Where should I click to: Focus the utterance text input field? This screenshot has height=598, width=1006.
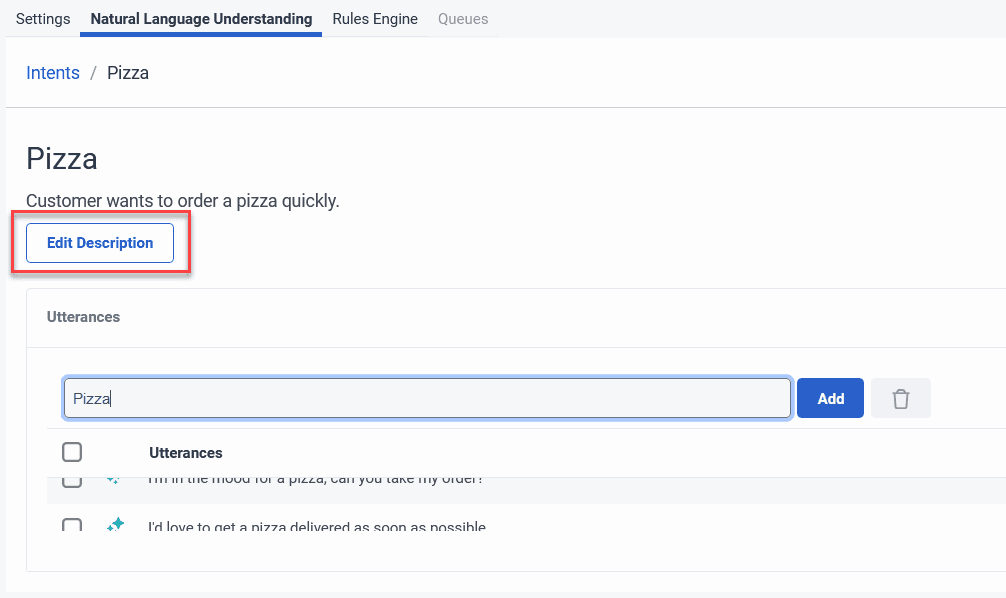point(428,398)
